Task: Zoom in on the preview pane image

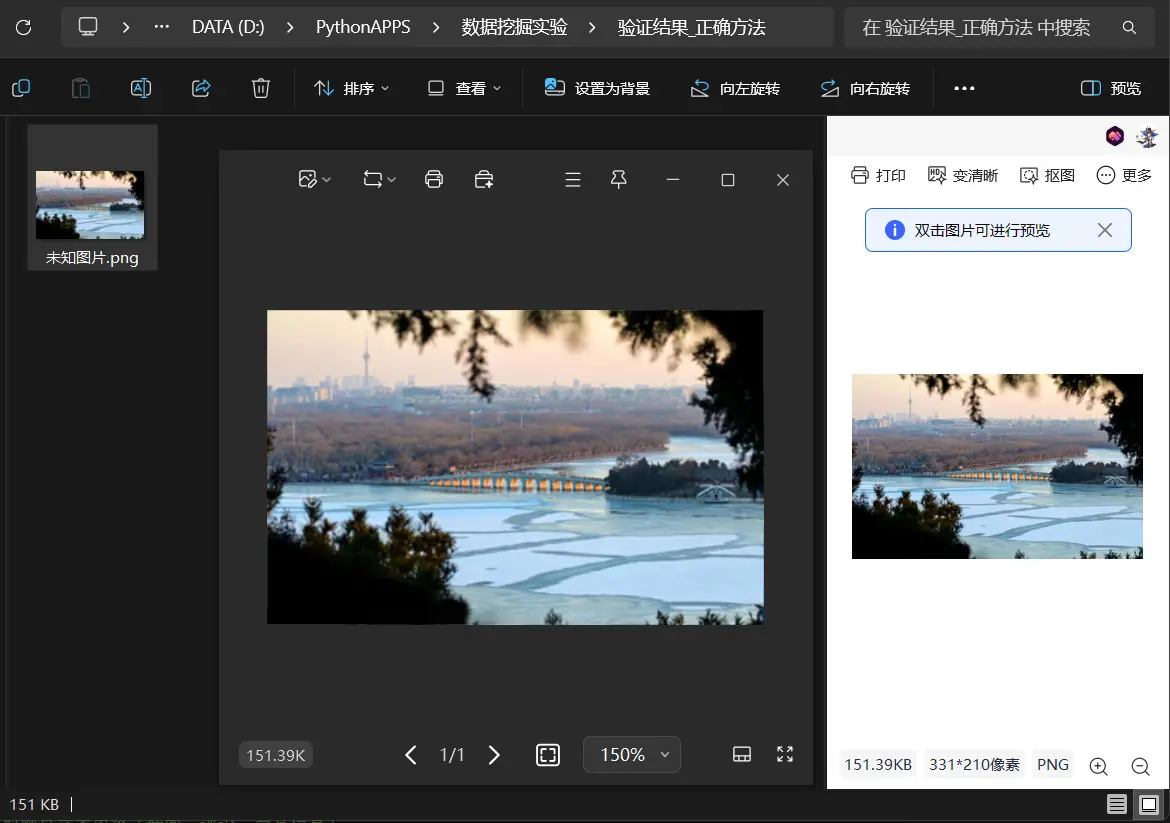Action: [x=1098, y=766]
